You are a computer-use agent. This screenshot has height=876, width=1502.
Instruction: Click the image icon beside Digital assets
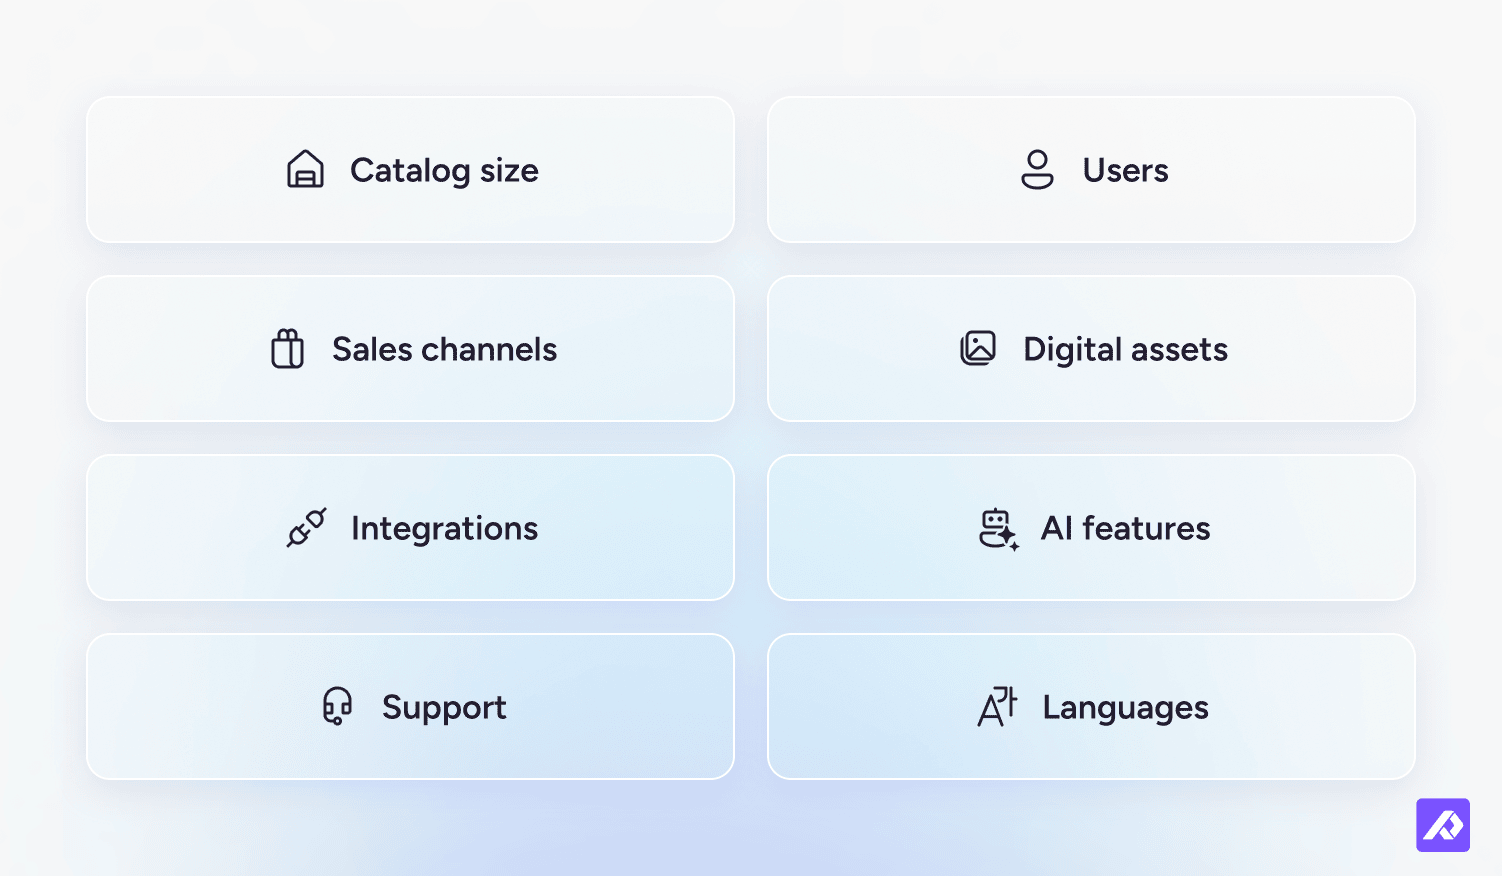978,348
